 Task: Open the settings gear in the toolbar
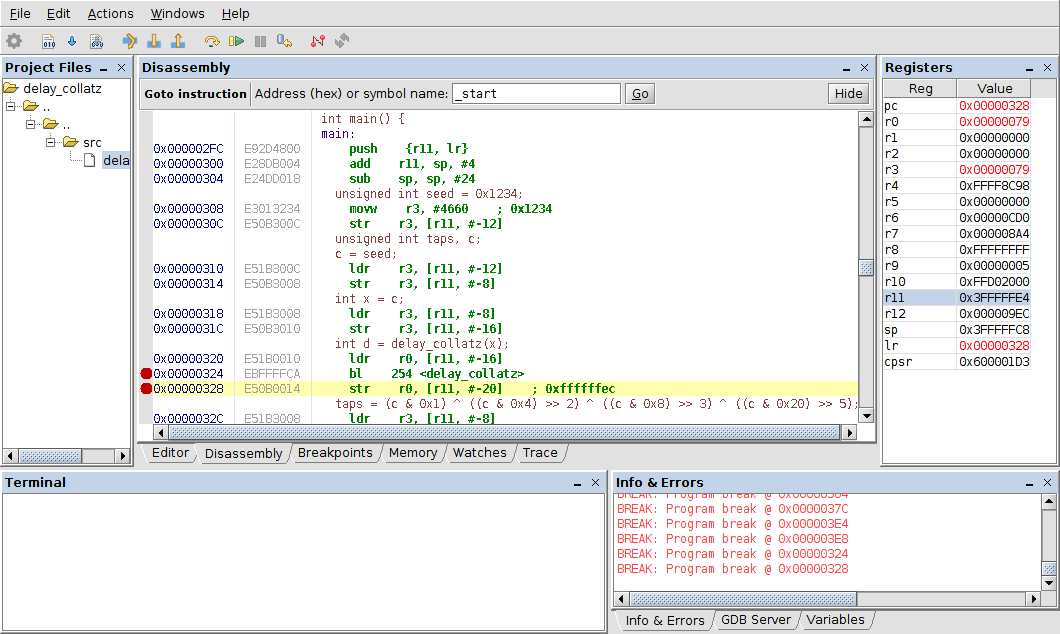point(14,41)
